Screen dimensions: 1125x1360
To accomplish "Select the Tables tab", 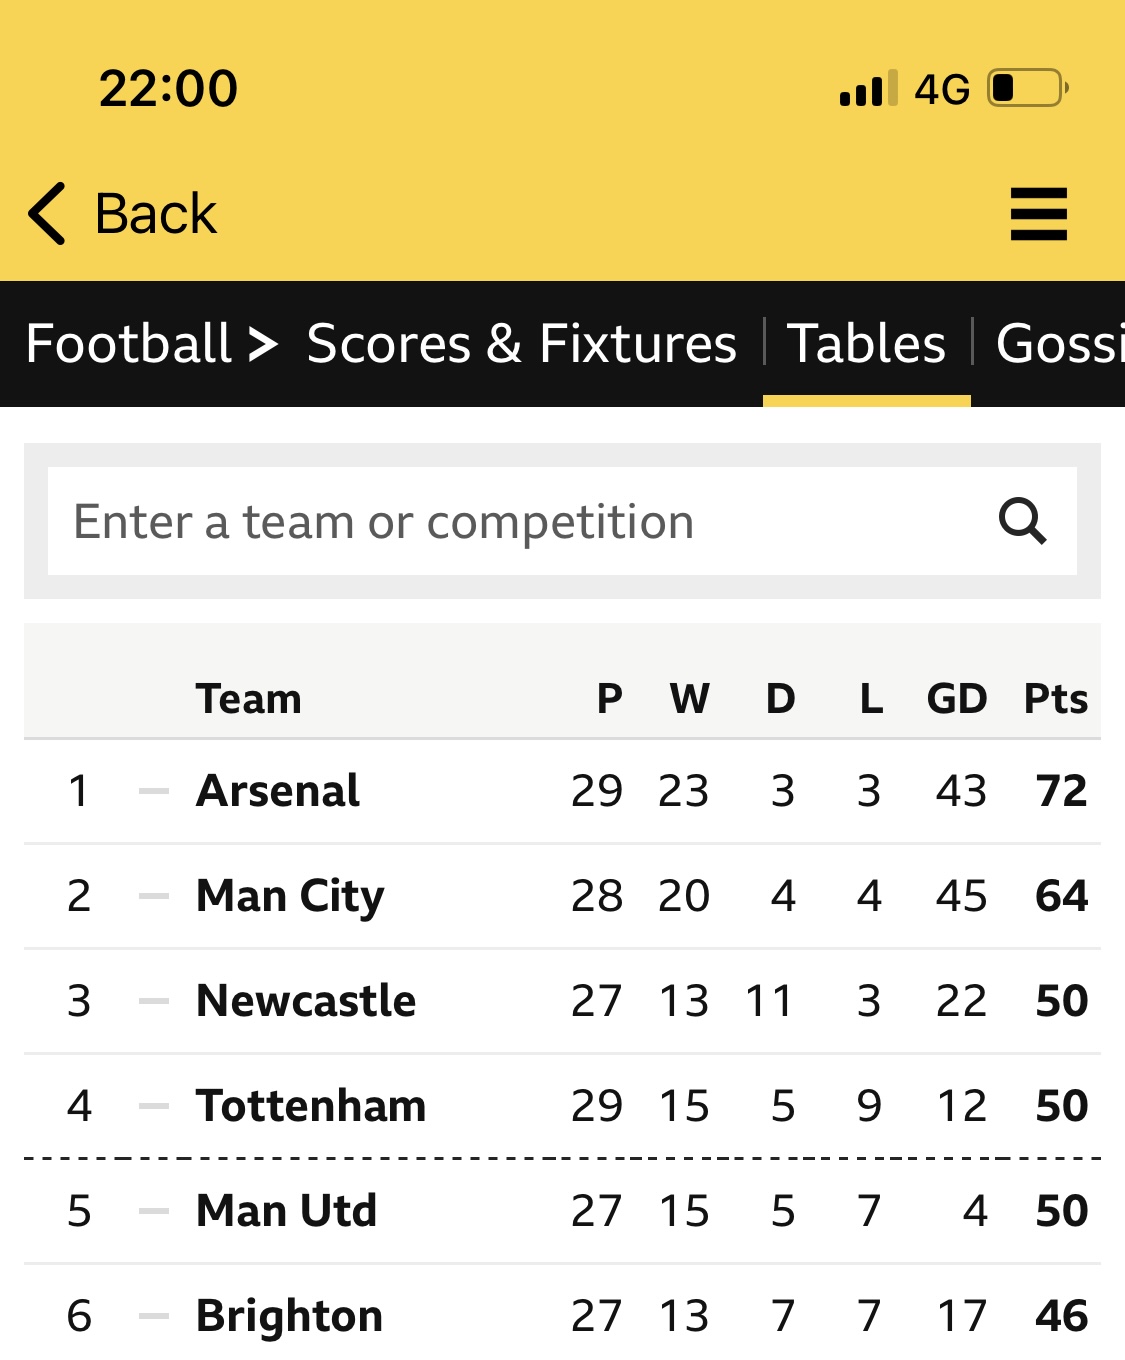I will (x=866, y=344).
